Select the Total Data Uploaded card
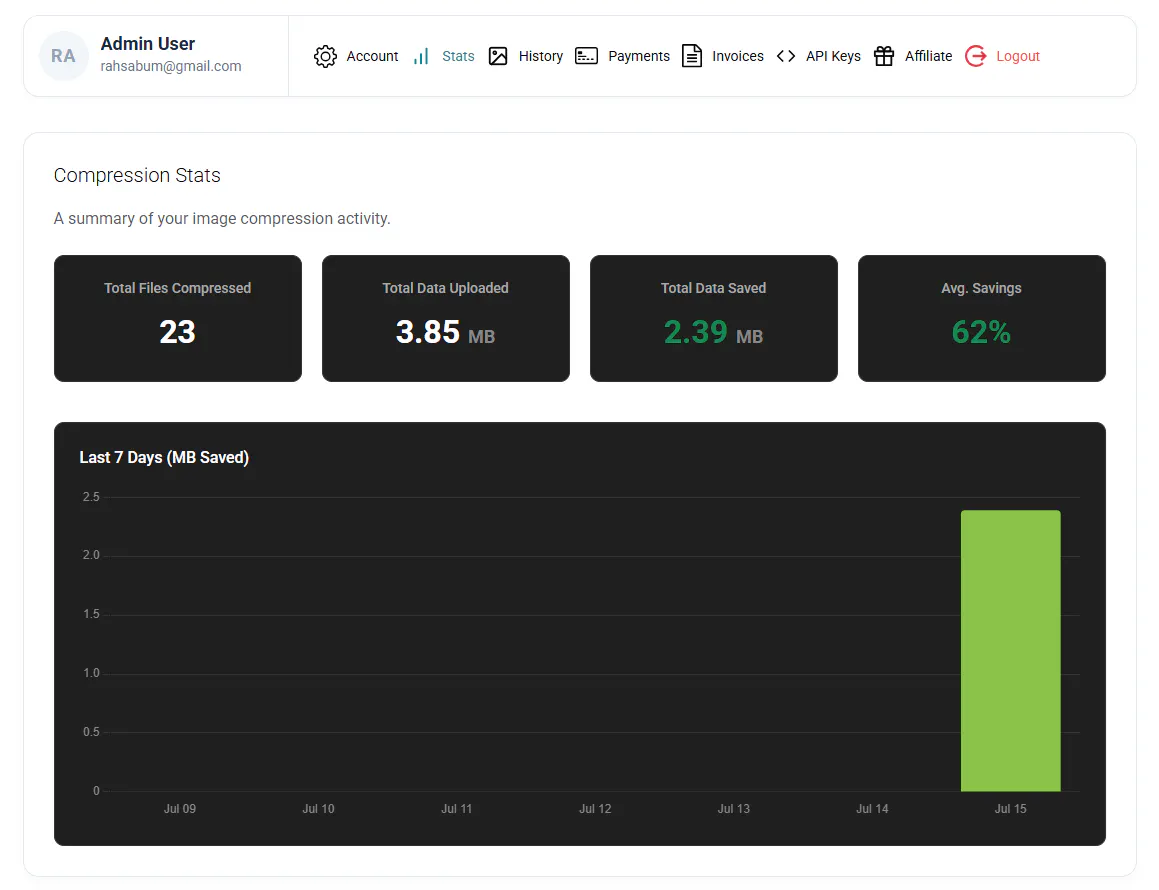 click(x=446, y=319)
